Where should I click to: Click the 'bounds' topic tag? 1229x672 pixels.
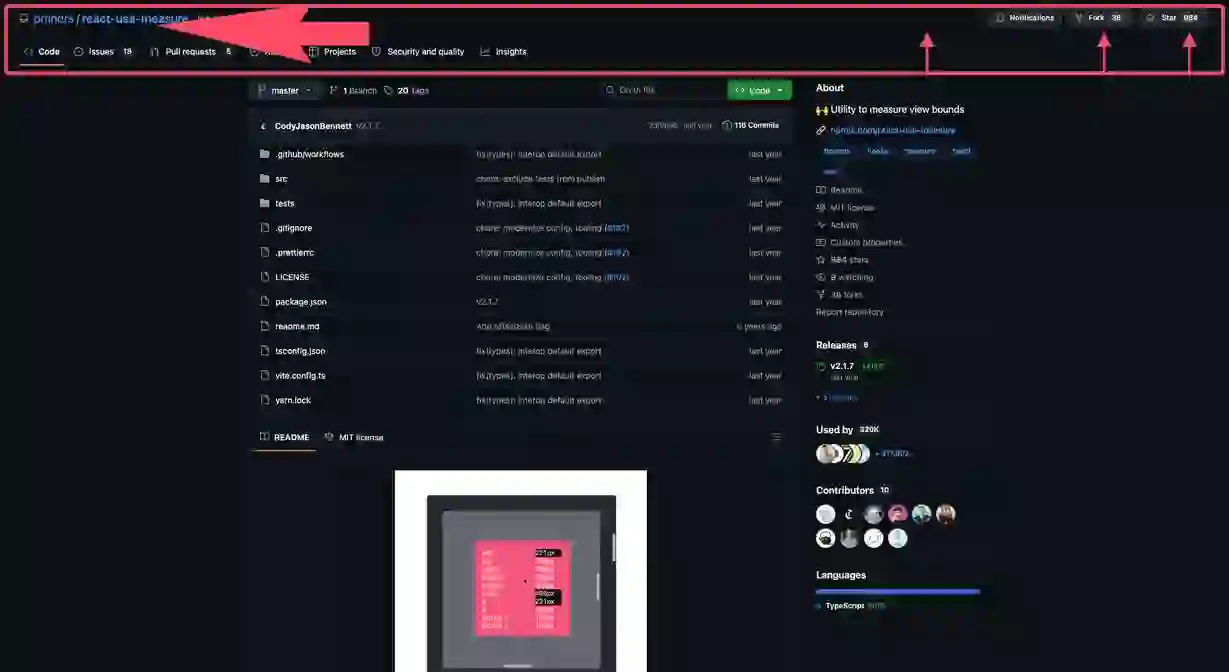tap(837, 152)
